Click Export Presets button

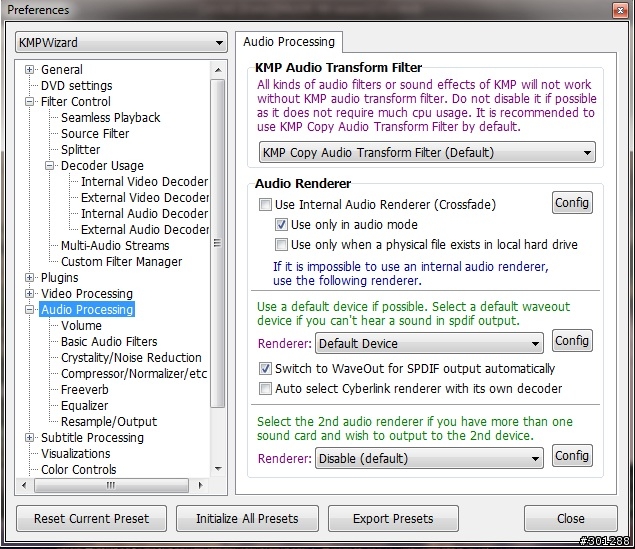393,519
